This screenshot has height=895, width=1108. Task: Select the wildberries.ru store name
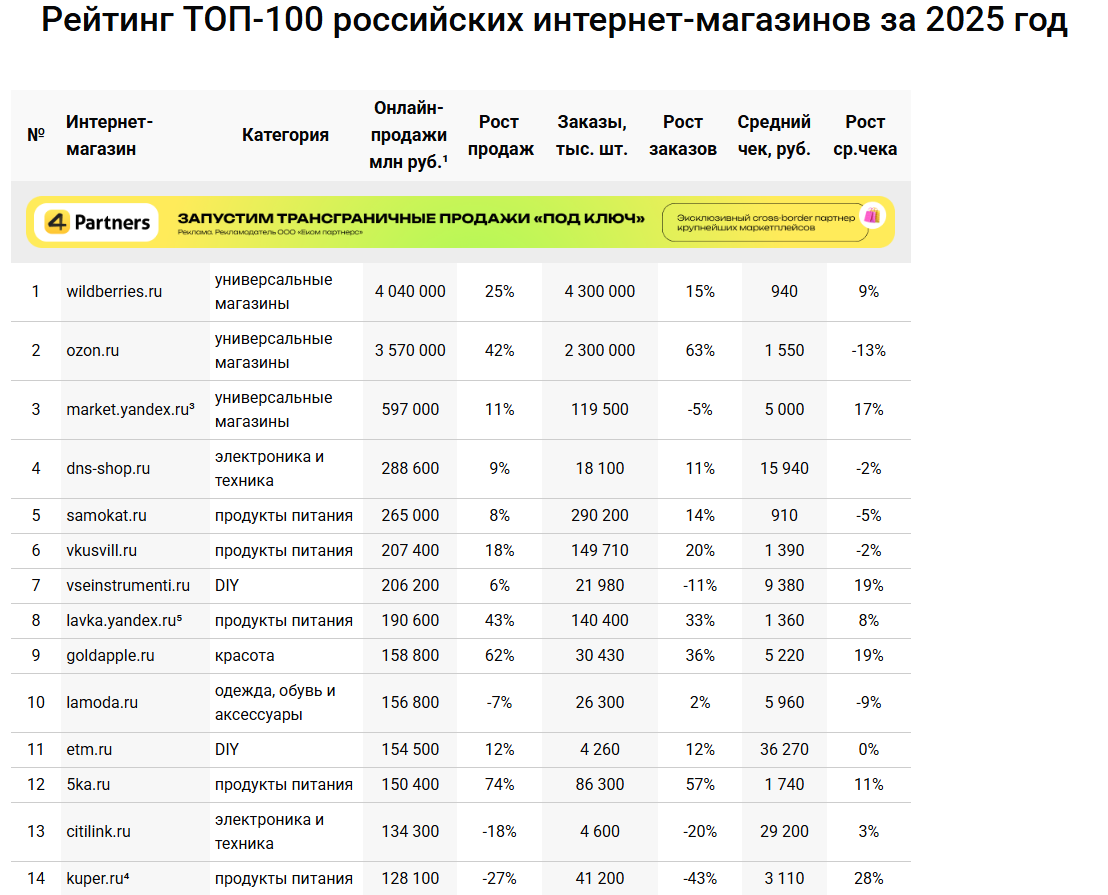tap(114, 292)
